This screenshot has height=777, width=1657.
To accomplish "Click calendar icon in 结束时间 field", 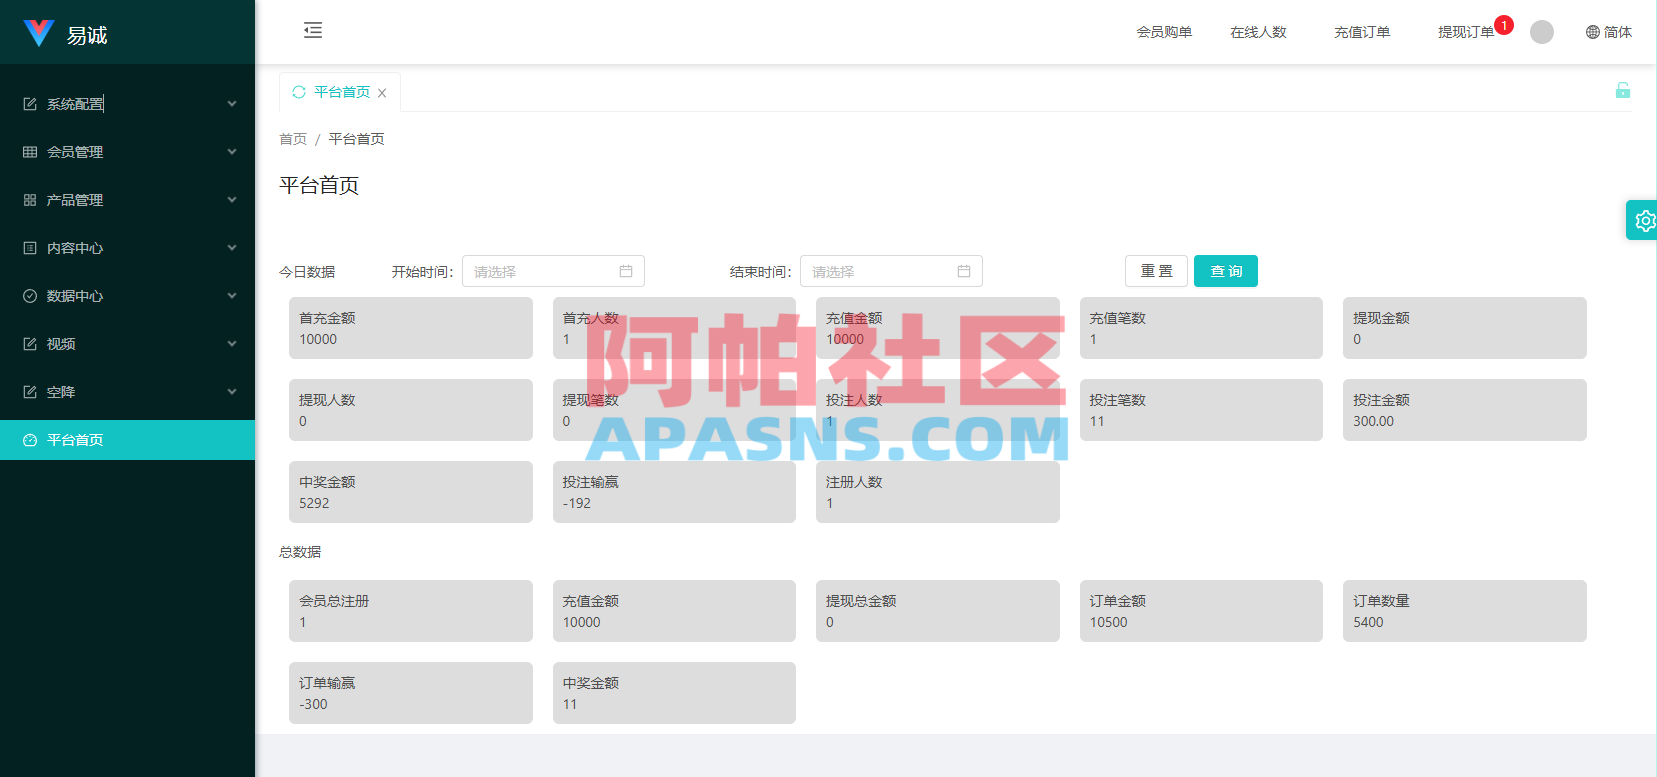I will 964,271.
